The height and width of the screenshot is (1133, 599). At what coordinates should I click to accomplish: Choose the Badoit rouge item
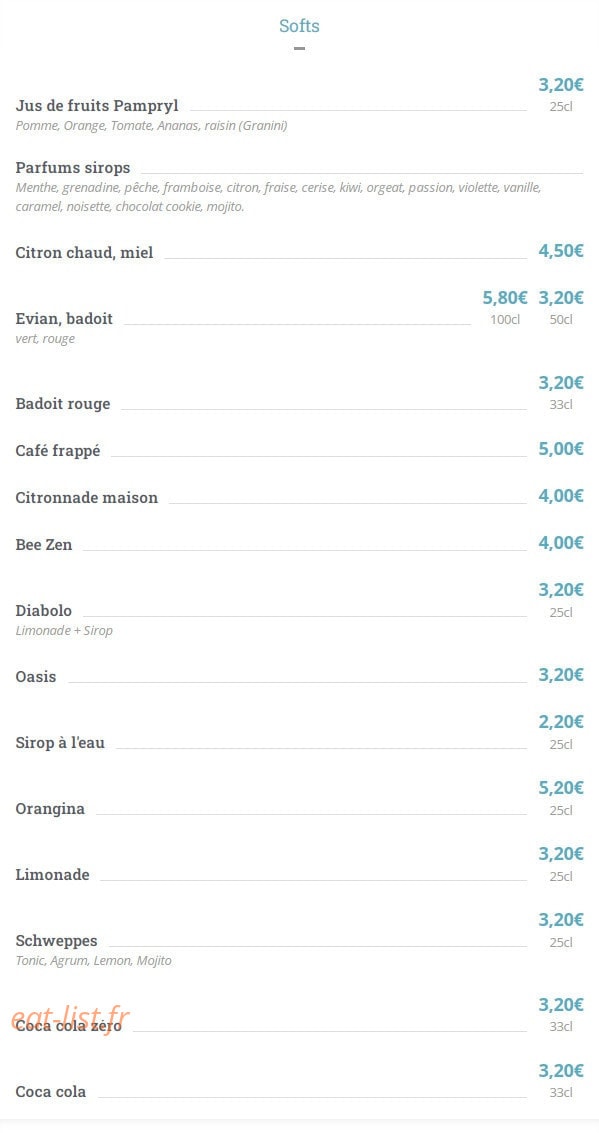63,404
